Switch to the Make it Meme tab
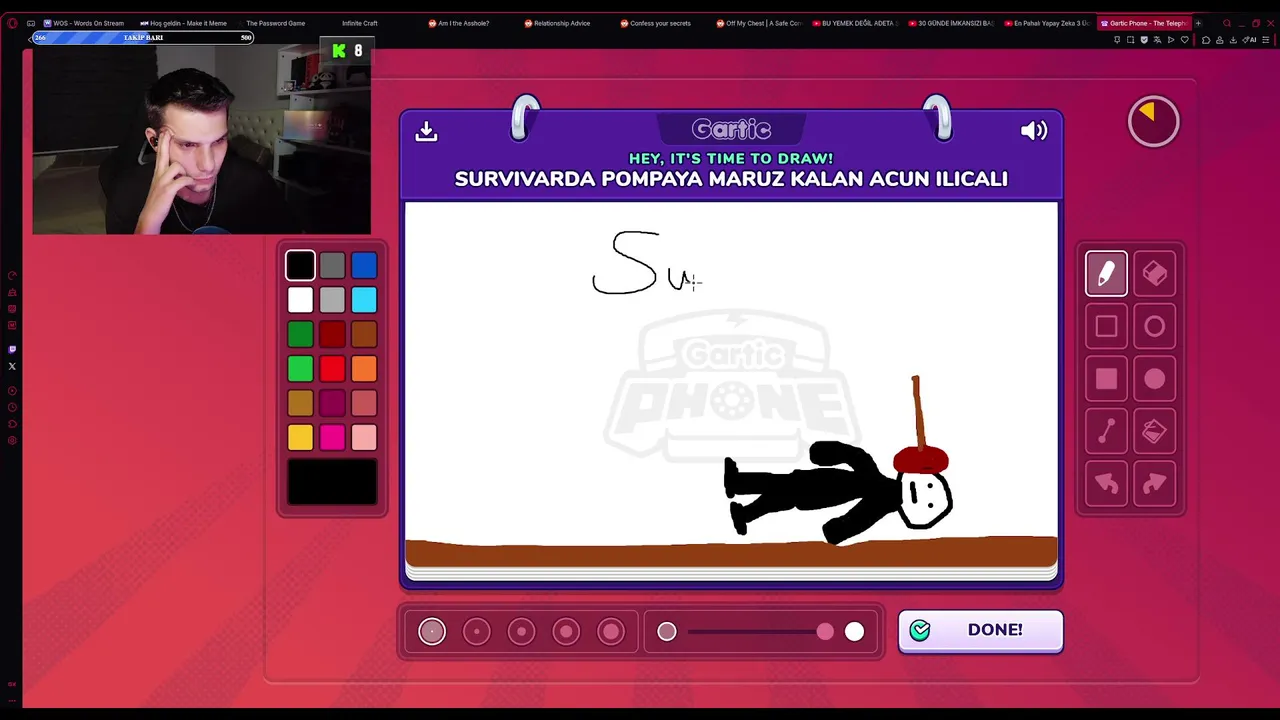The image size is (1280, 720). (x=183, y=23)
